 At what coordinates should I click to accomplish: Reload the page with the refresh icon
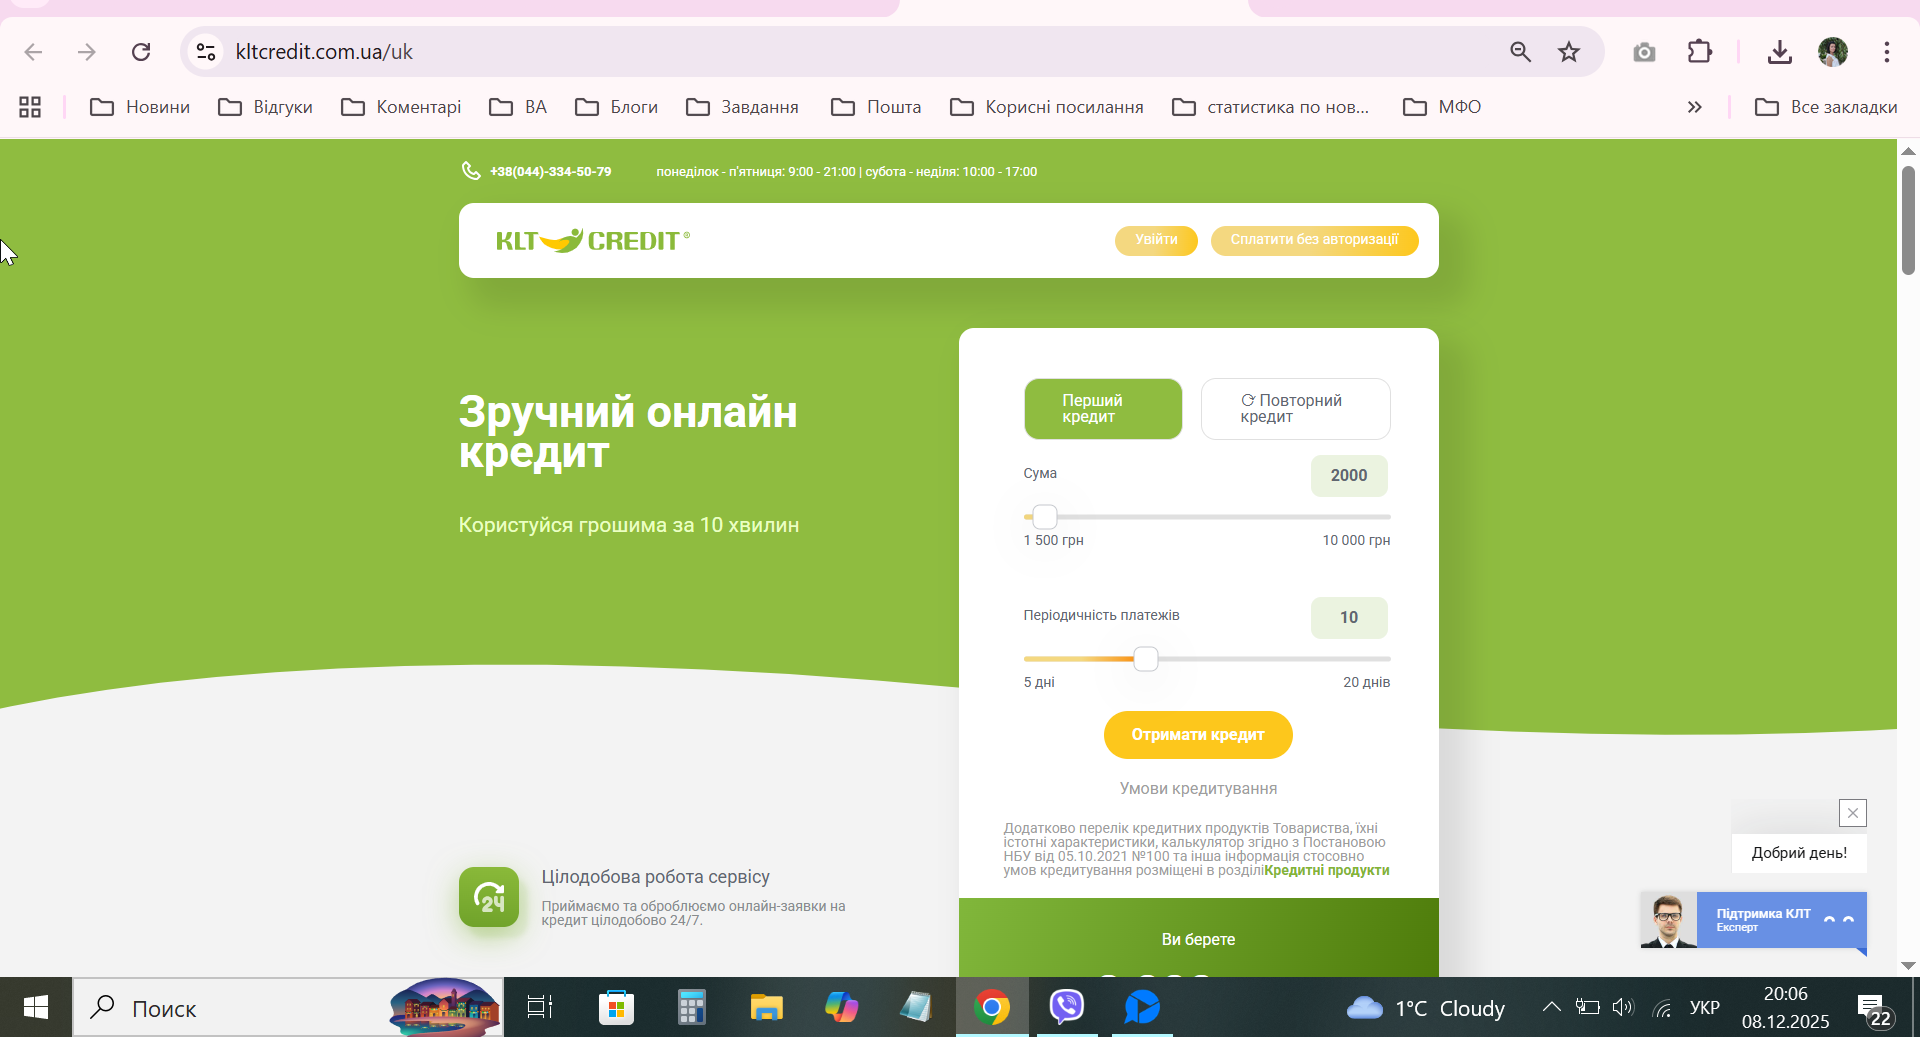point(141,52)
